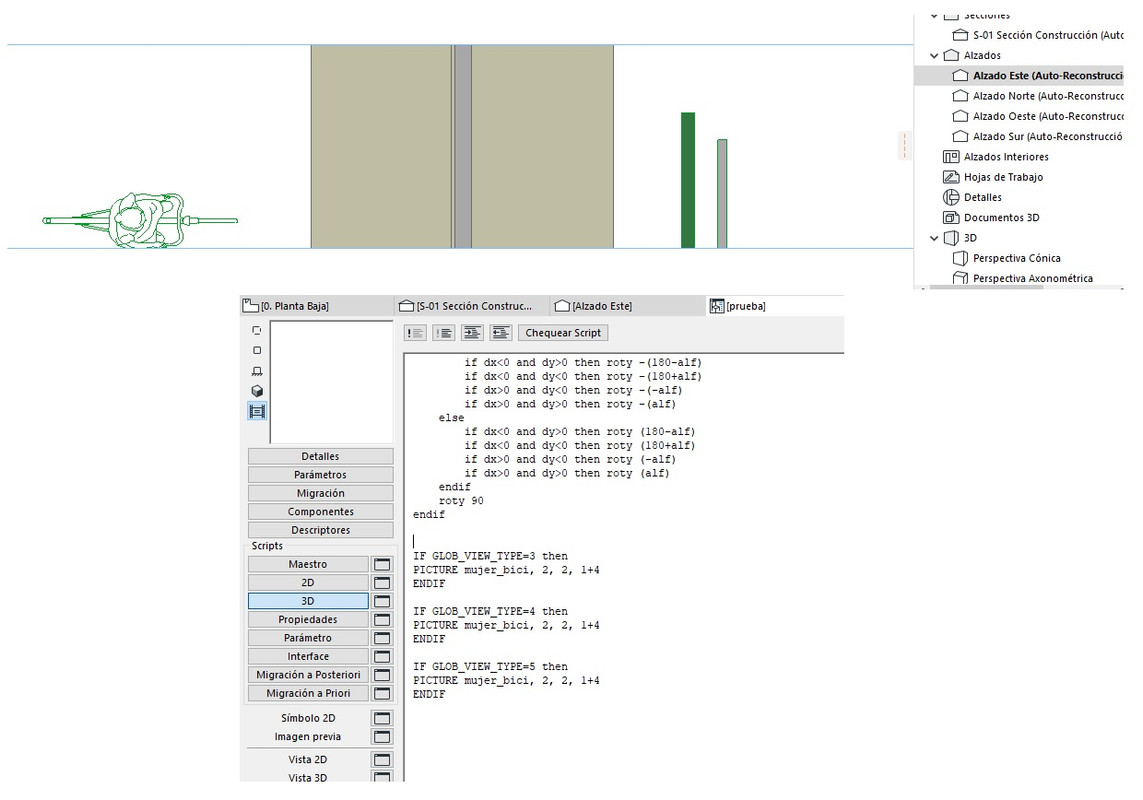Viewport: 1143px width, 800px height.
Task: Collapse the Secciones tree group
Action: point(935,15)
